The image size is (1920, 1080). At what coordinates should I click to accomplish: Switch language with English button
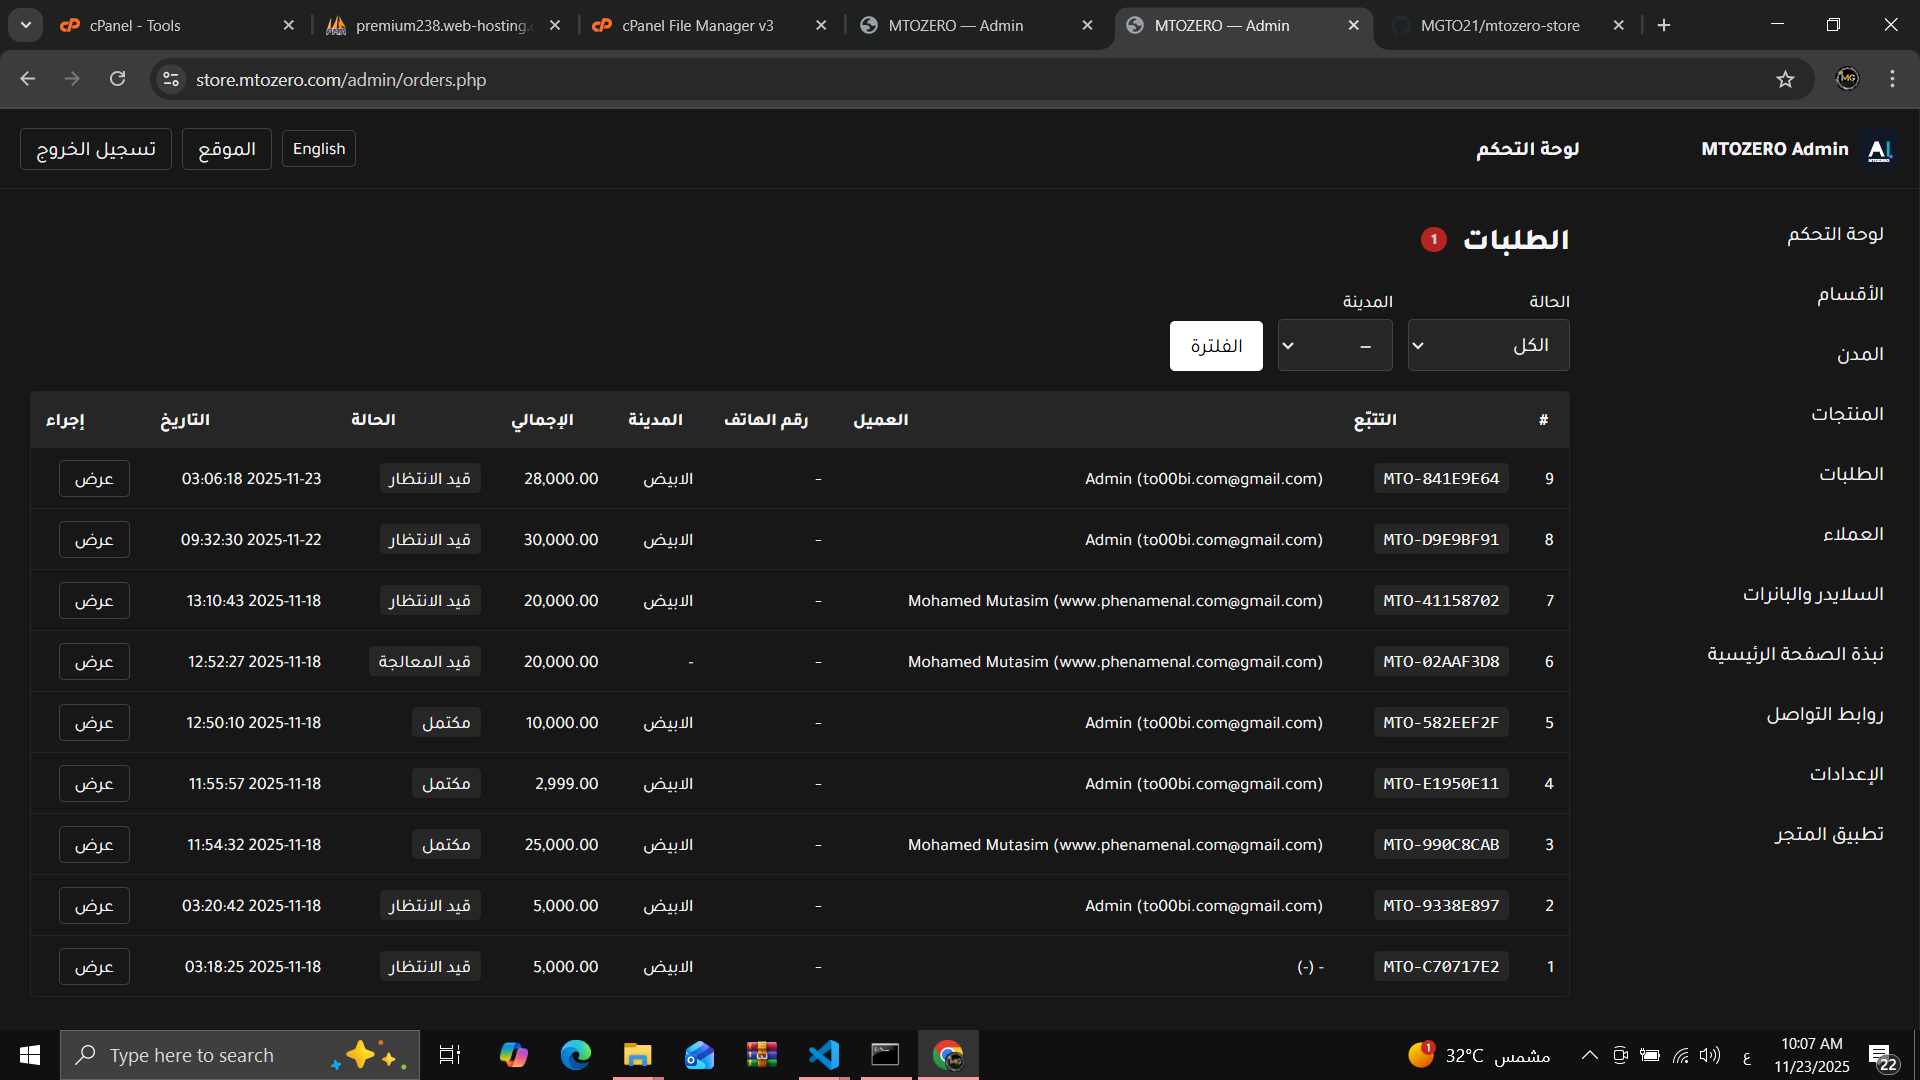[318, 149]
